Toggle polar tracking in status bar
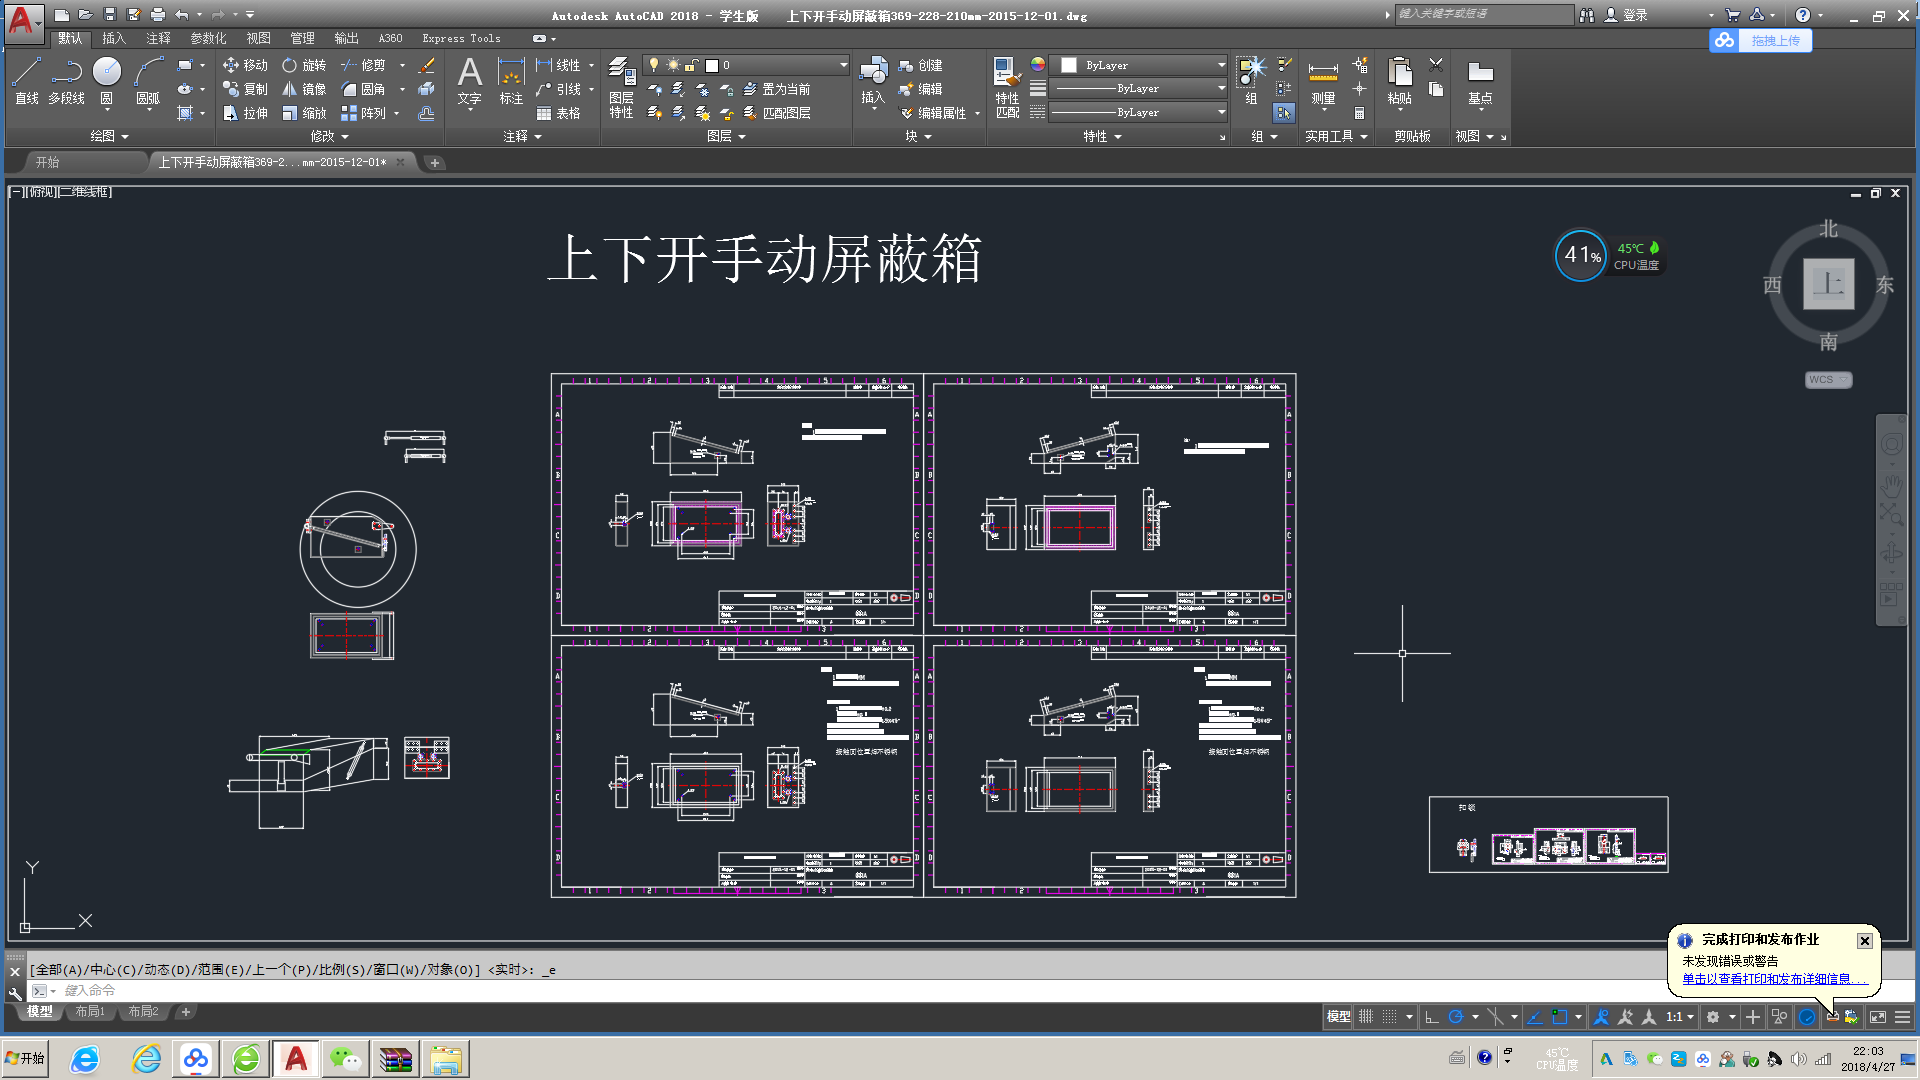 pyautogui.click(x=1456, y=1017)
